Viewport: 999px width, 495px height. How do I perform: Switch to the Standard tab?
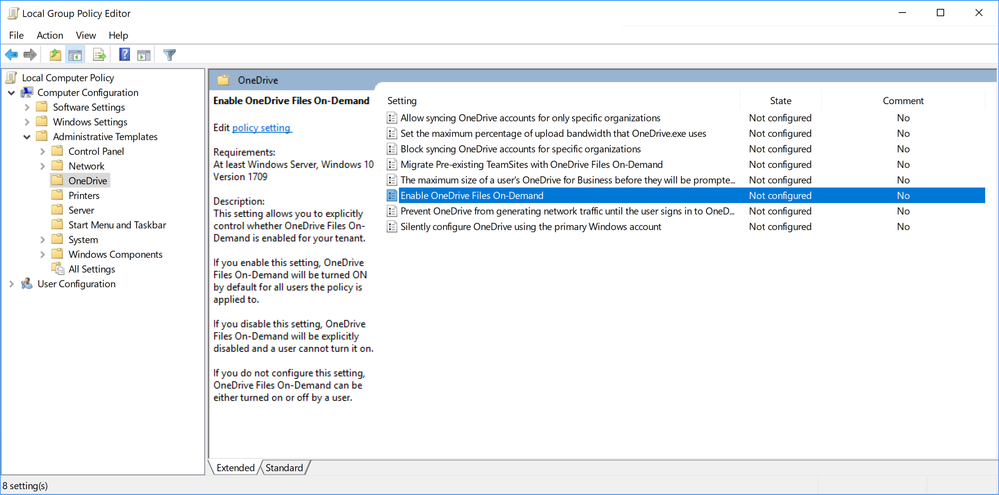click(284, 468)
